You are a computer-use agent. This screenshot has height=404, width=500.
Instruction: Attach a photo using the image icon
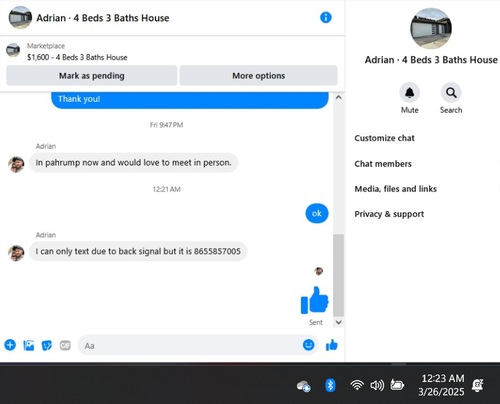pyautogui.click(x=29, y=345)
